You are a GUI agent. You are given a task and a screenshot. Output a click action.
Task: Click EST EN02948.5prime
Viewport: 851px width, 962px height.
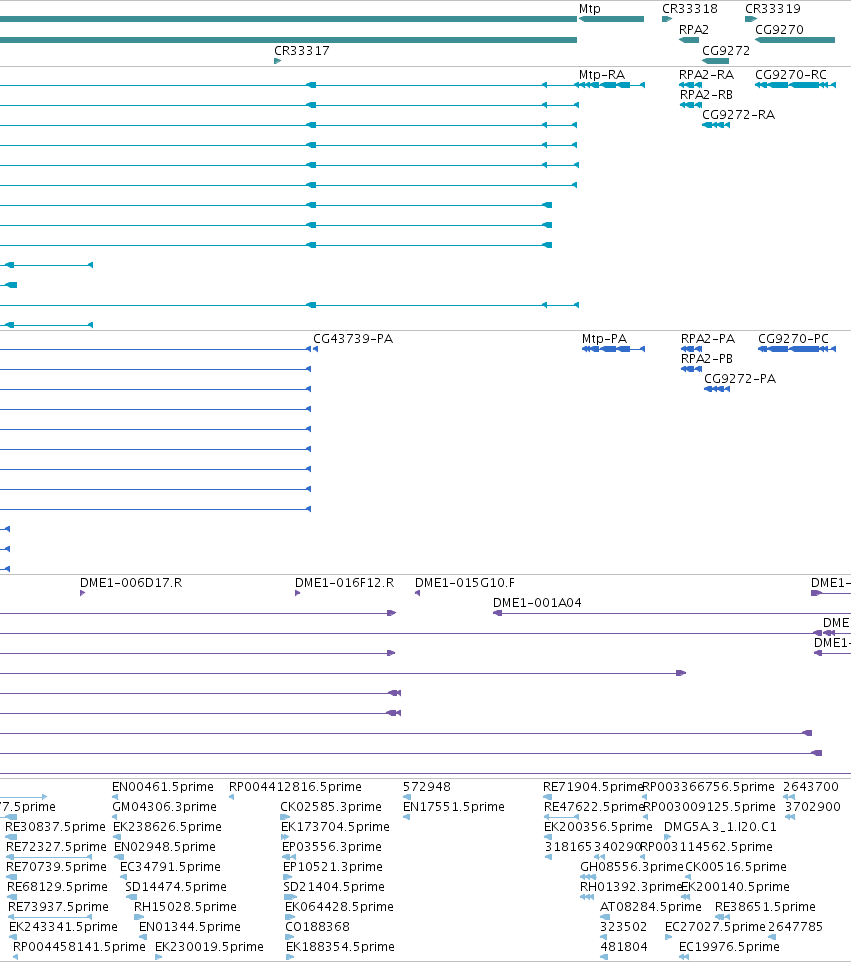164,847
